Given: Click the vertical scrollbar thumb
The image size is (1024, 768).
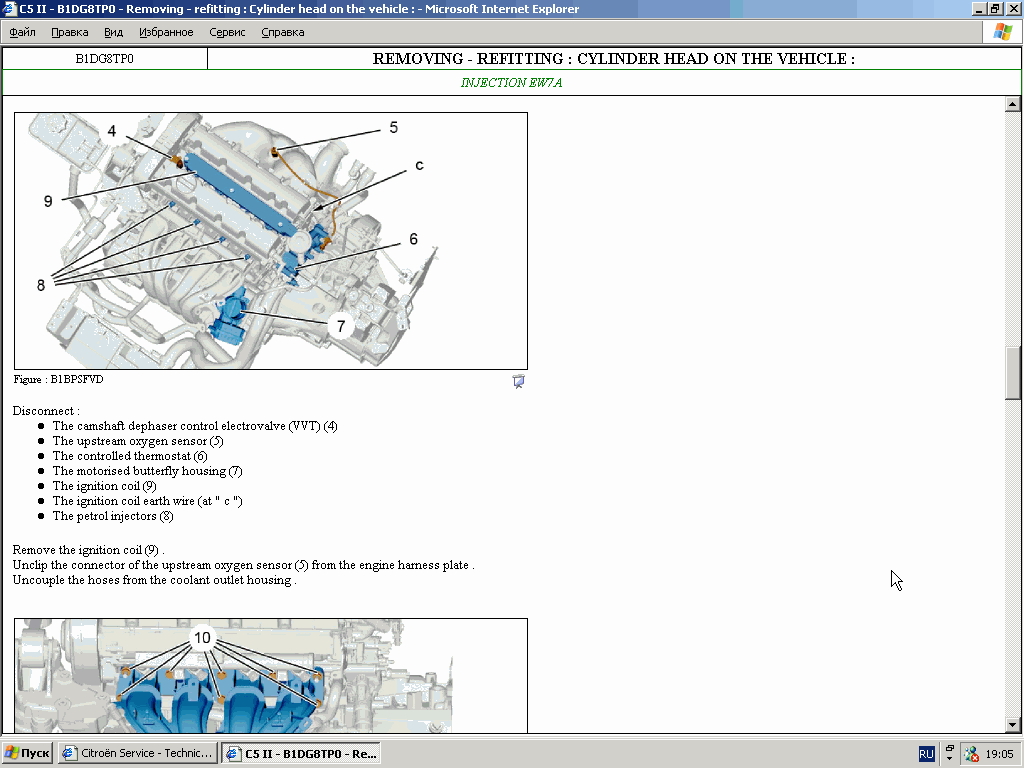Looking at the screenshot, I should pos(1012,372).
